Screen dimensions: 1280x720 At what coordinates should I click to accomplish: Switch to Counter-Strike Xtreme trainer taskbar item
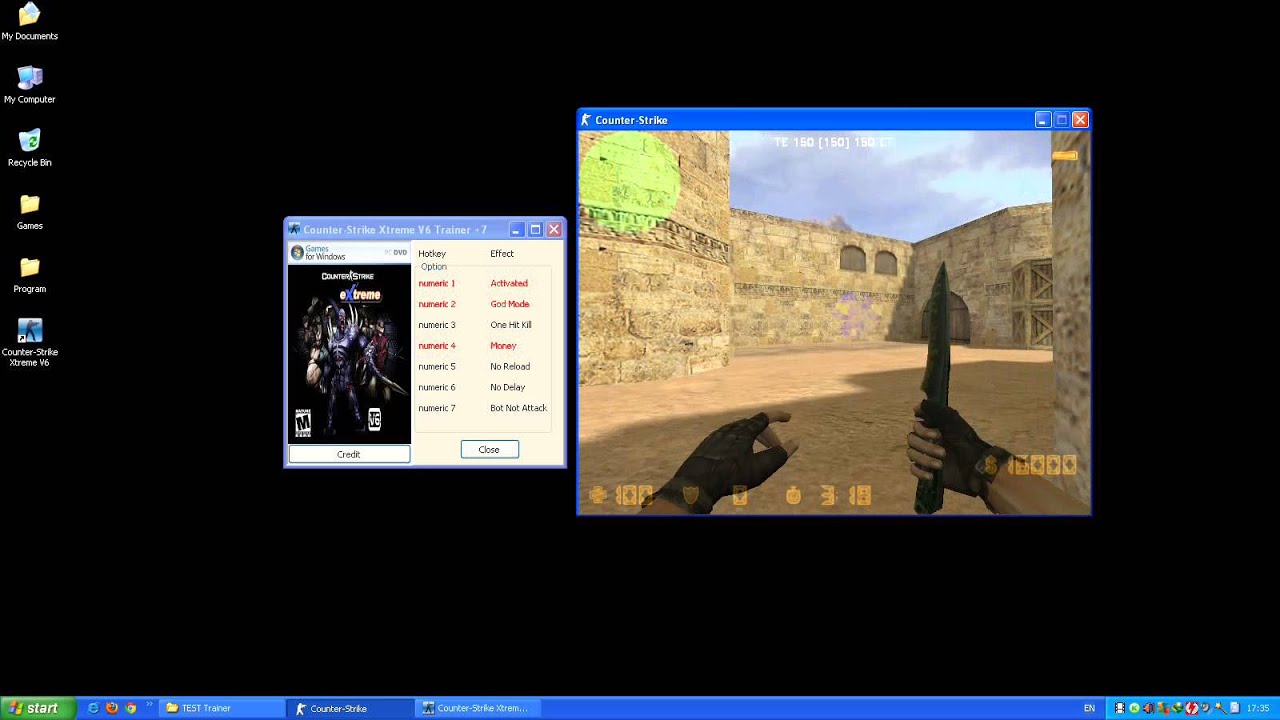478,708
